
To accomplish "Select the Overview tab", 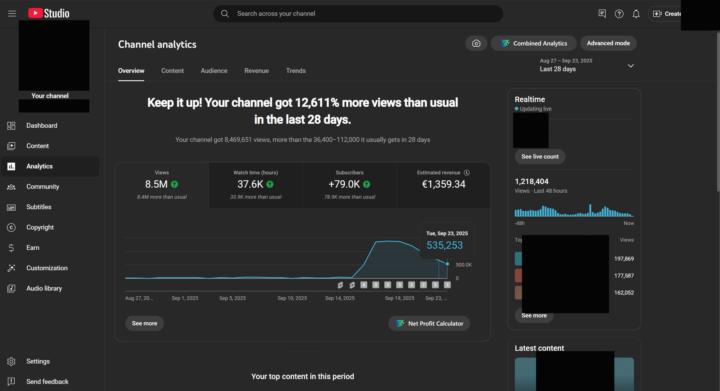I will point(131,71).
